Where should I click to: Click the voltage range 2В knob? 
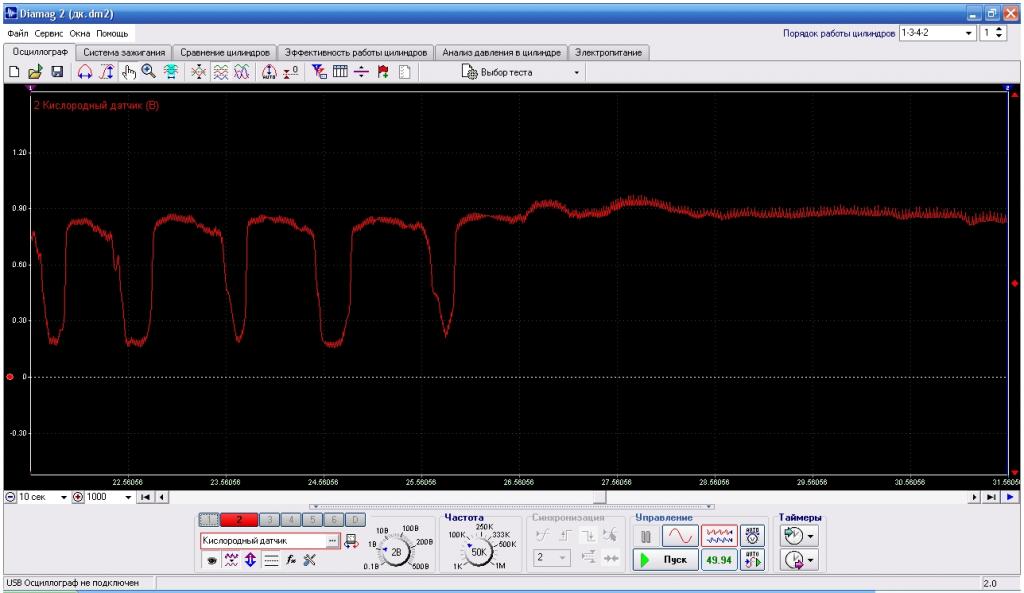click(x=396, y=552)
